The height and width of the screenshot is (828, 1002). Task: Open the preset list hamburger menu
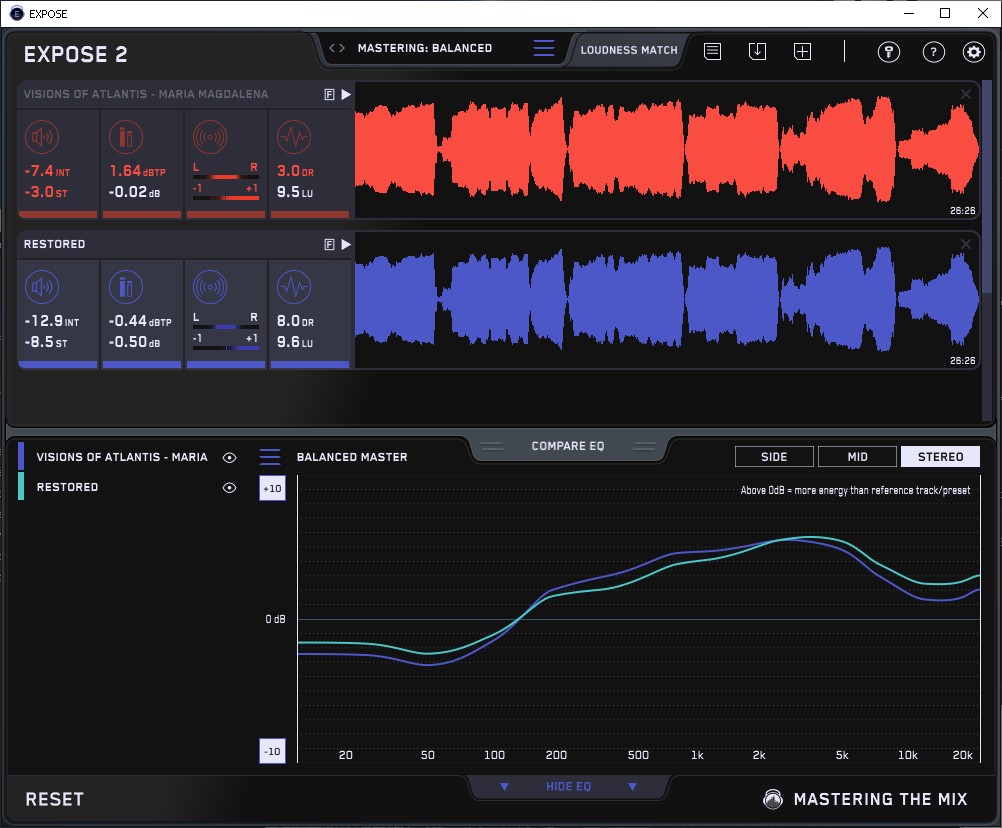click(x=544, y=48)
